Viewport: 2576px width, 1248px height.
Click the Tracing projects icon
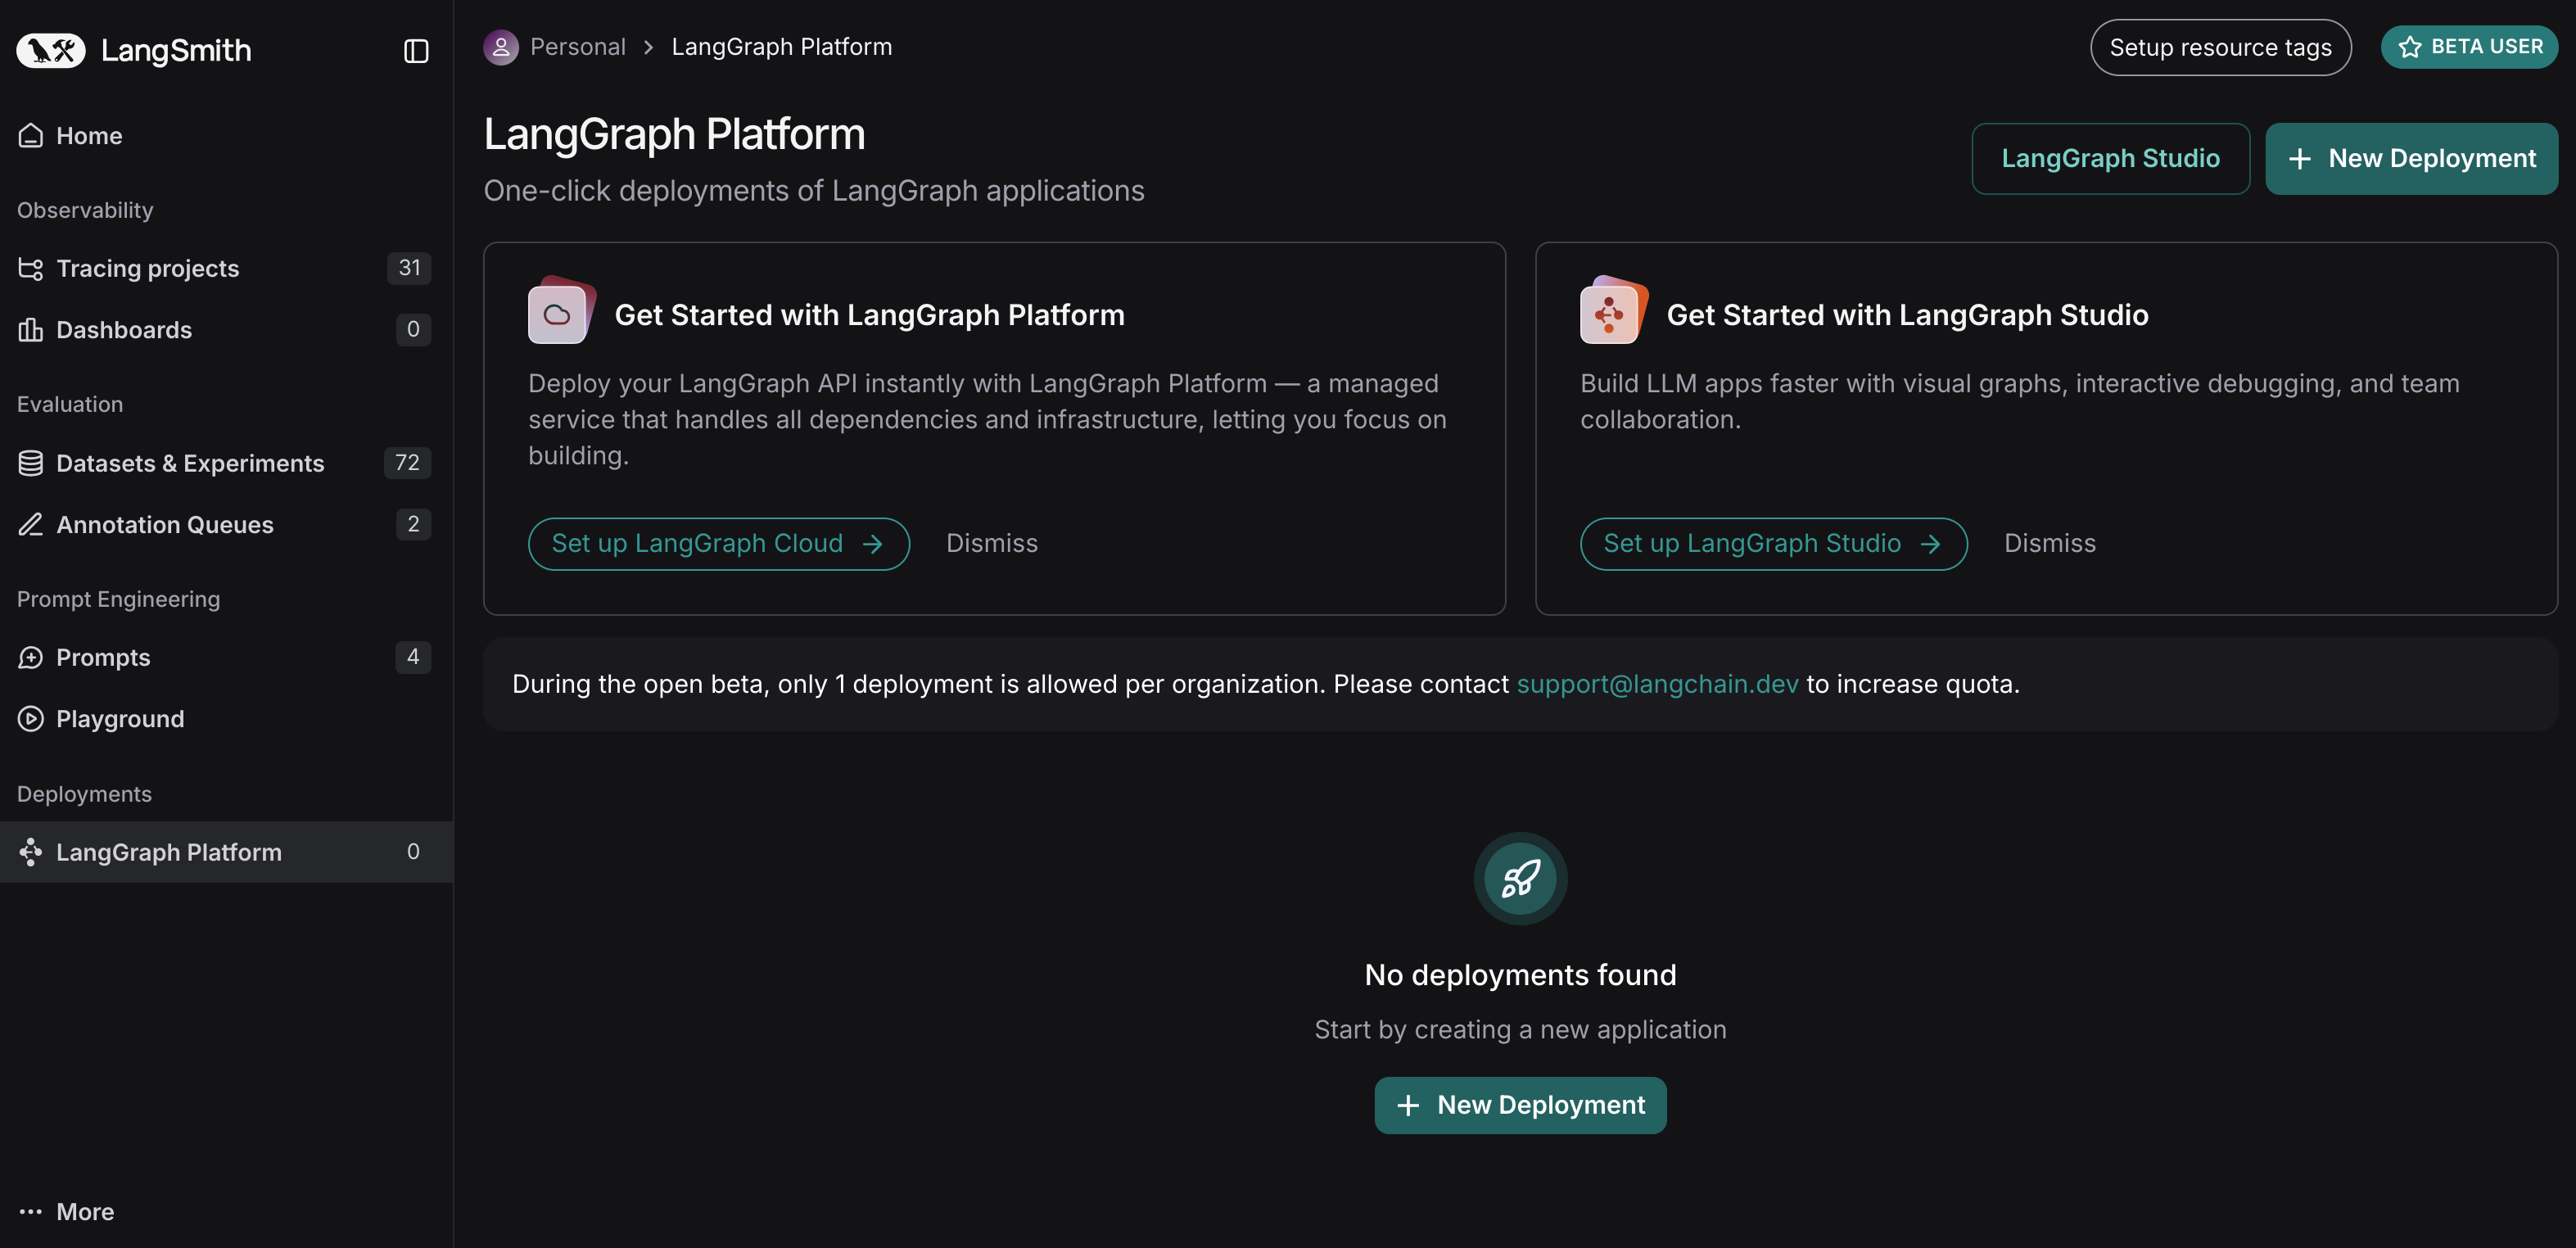click(31, 268)
